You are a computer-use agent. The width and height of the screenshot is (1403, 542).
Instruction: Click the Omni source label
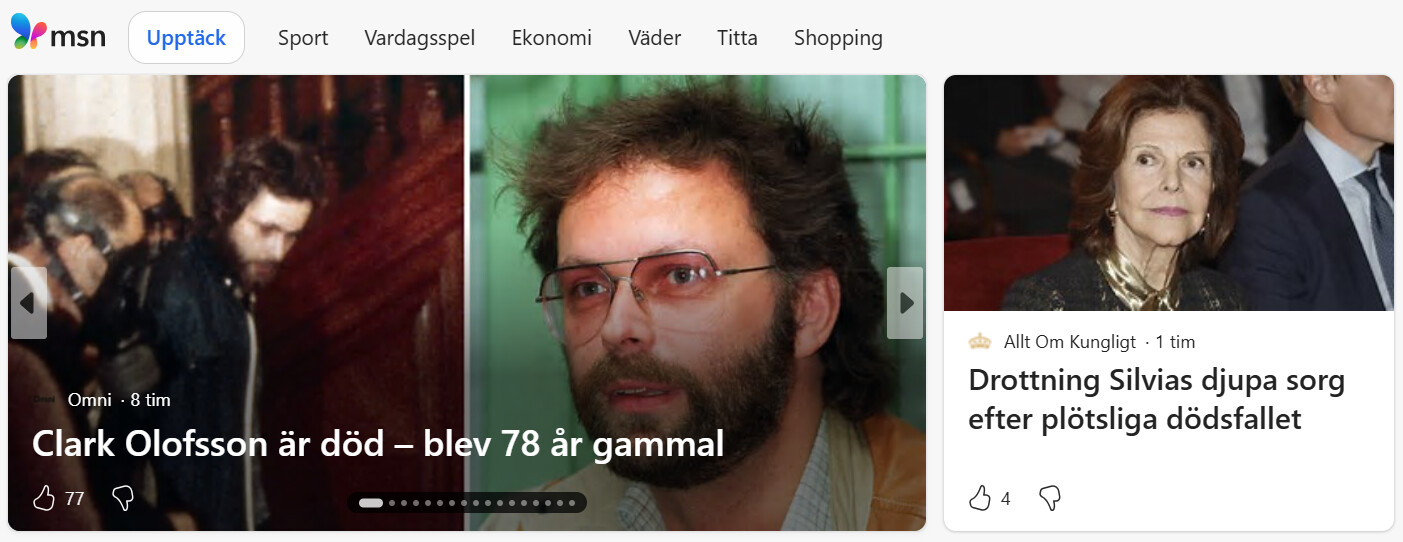click(89, 400)
